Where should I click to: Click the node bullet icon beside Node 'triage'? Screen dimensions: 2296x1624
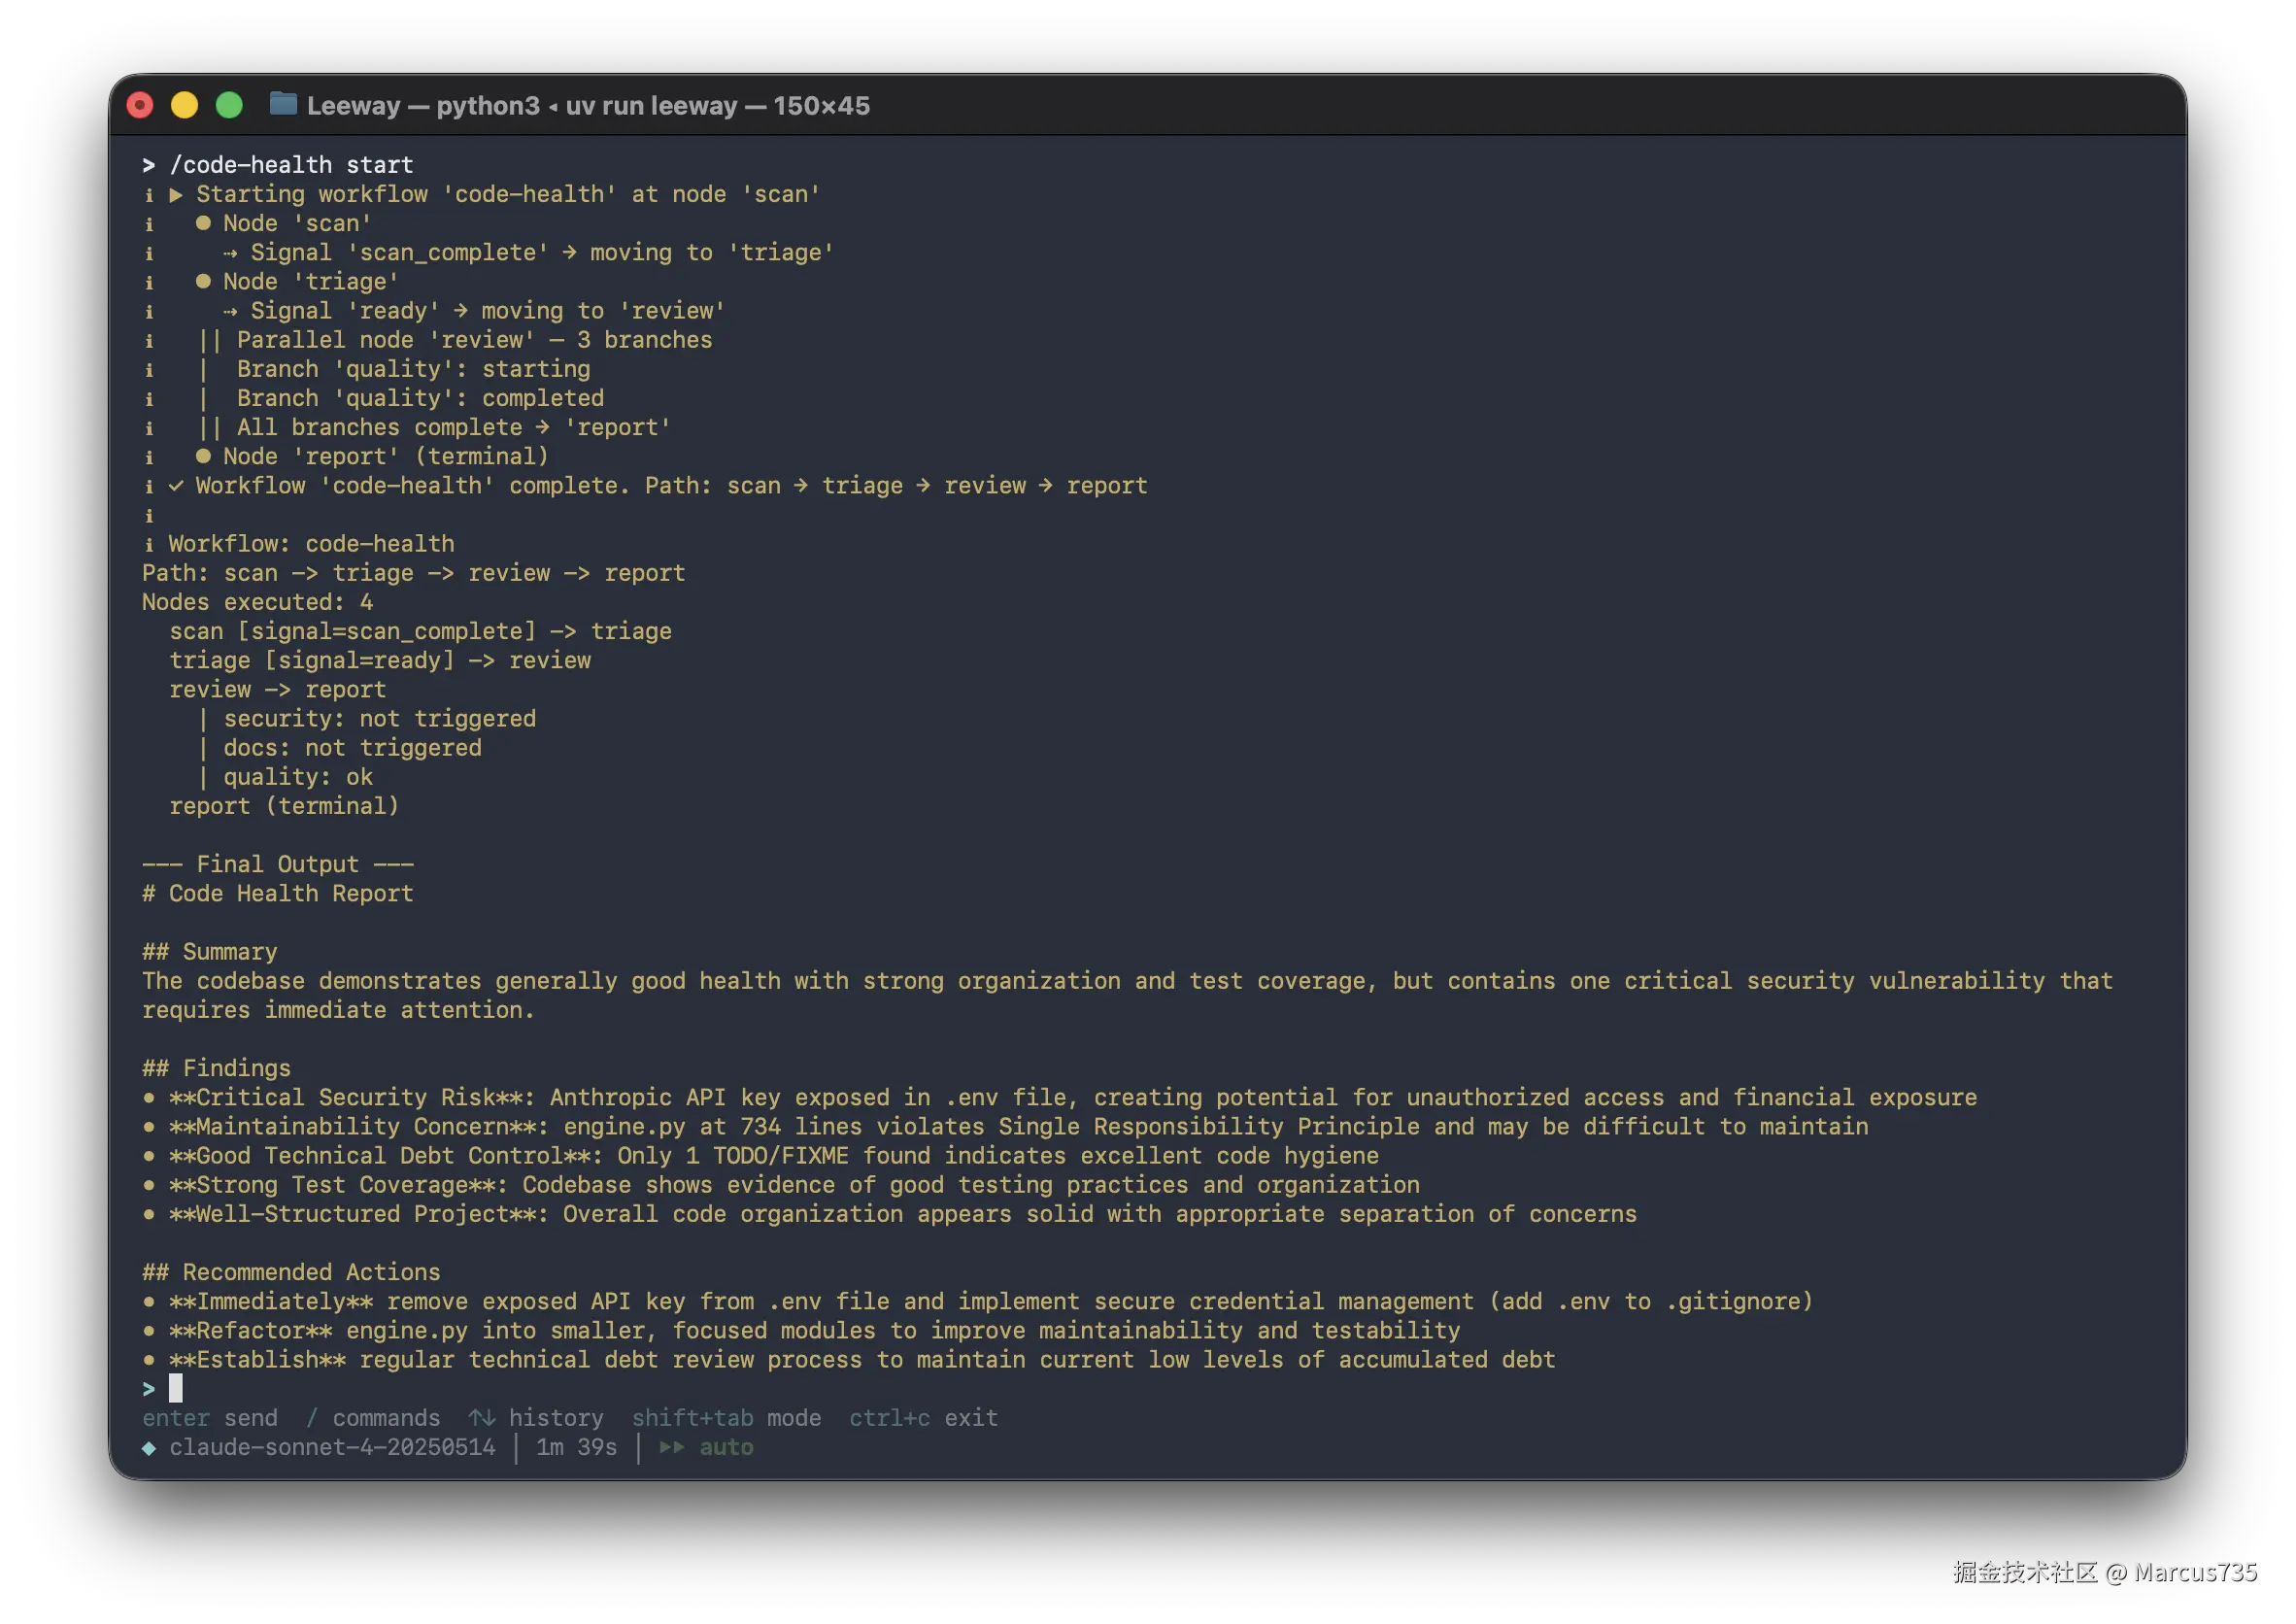coord(203,281)
